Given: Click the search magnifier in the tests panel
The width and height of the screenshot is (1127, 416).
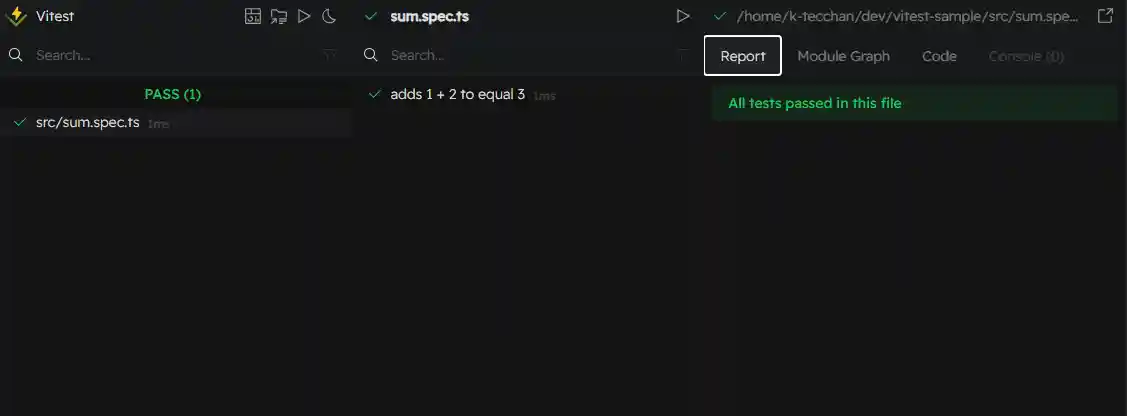Looking at the screenshot, I should coord(370,56).
